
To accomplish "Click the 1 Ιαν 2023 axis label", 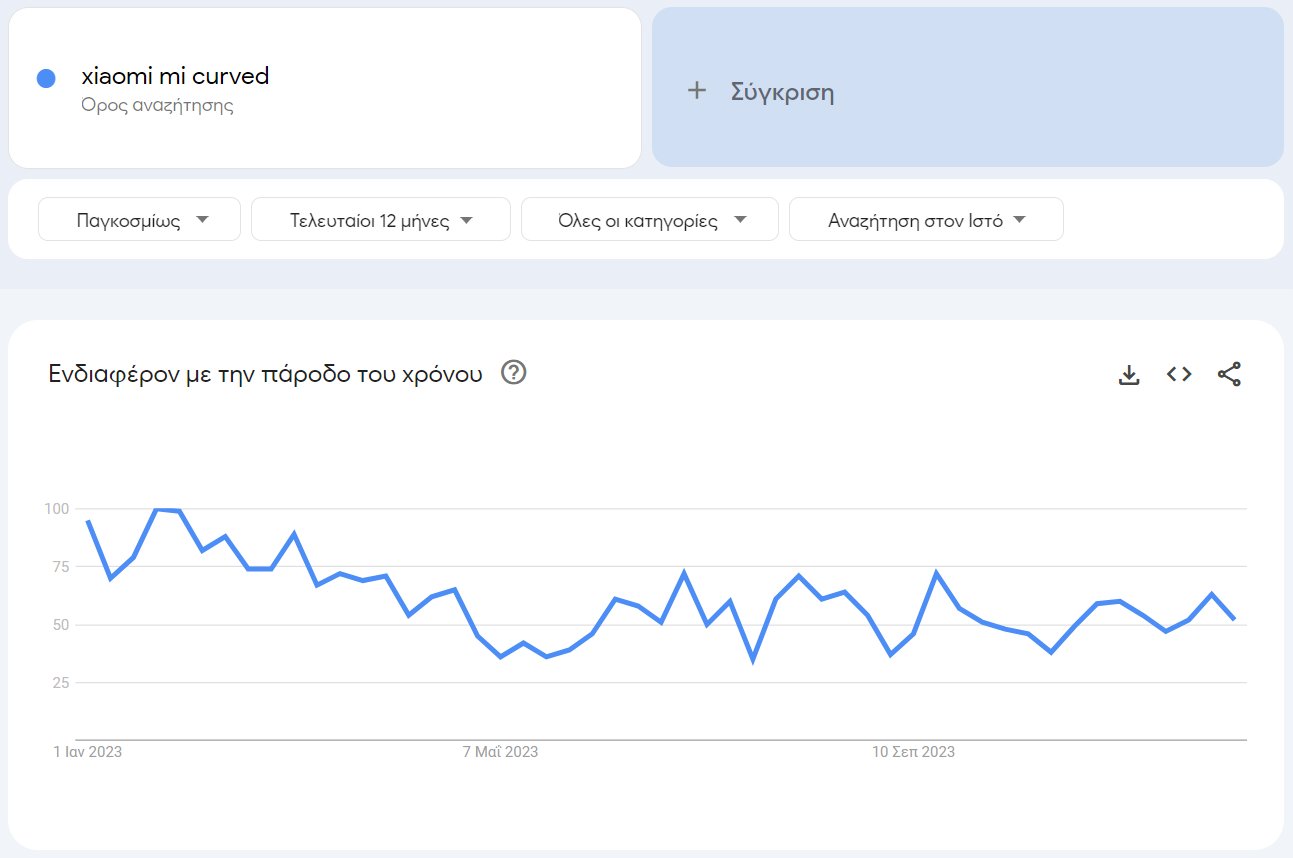I will (x=88, y=752).
